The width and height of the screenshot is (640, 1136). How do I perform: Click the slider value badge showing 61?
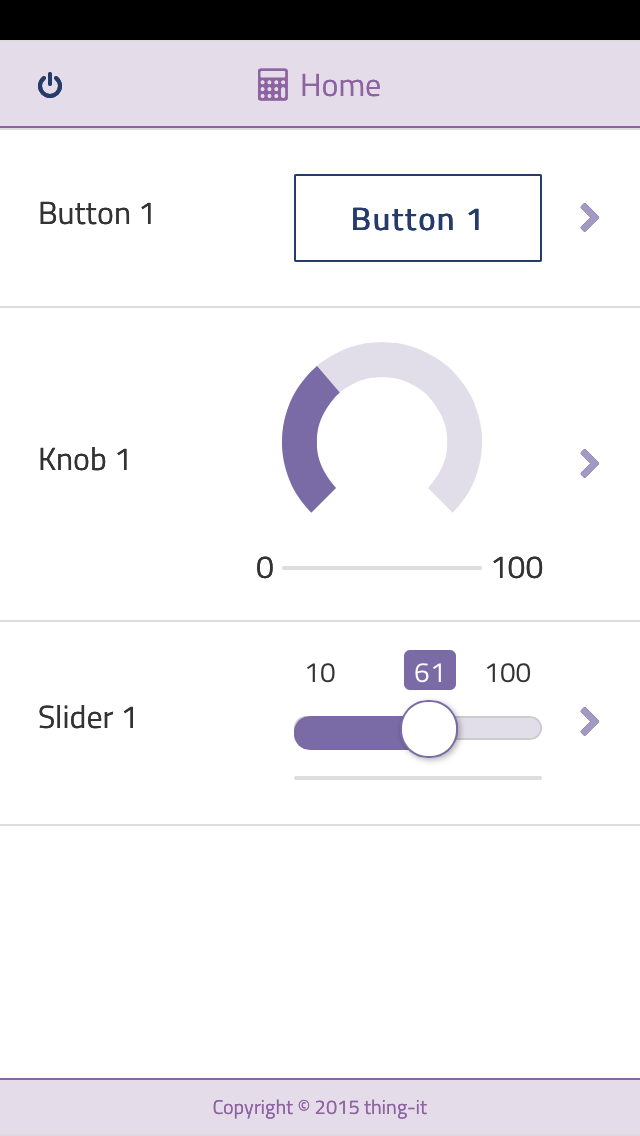430,672
